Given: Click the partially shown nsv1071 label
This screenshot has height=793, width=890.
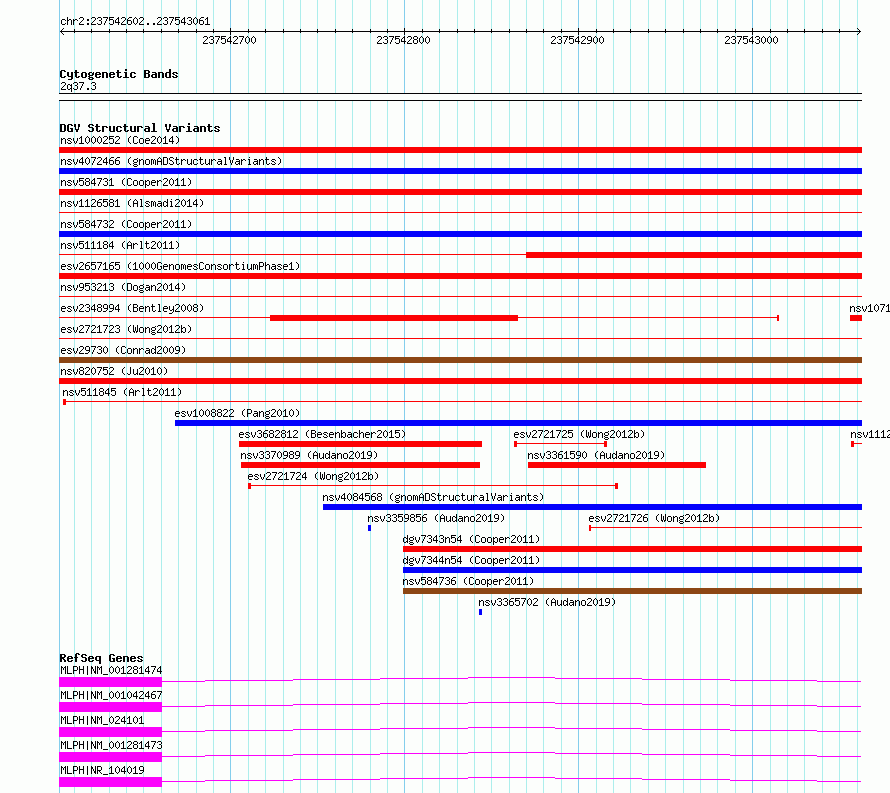Looking at the screenshot, I should [x=870, y=308].
